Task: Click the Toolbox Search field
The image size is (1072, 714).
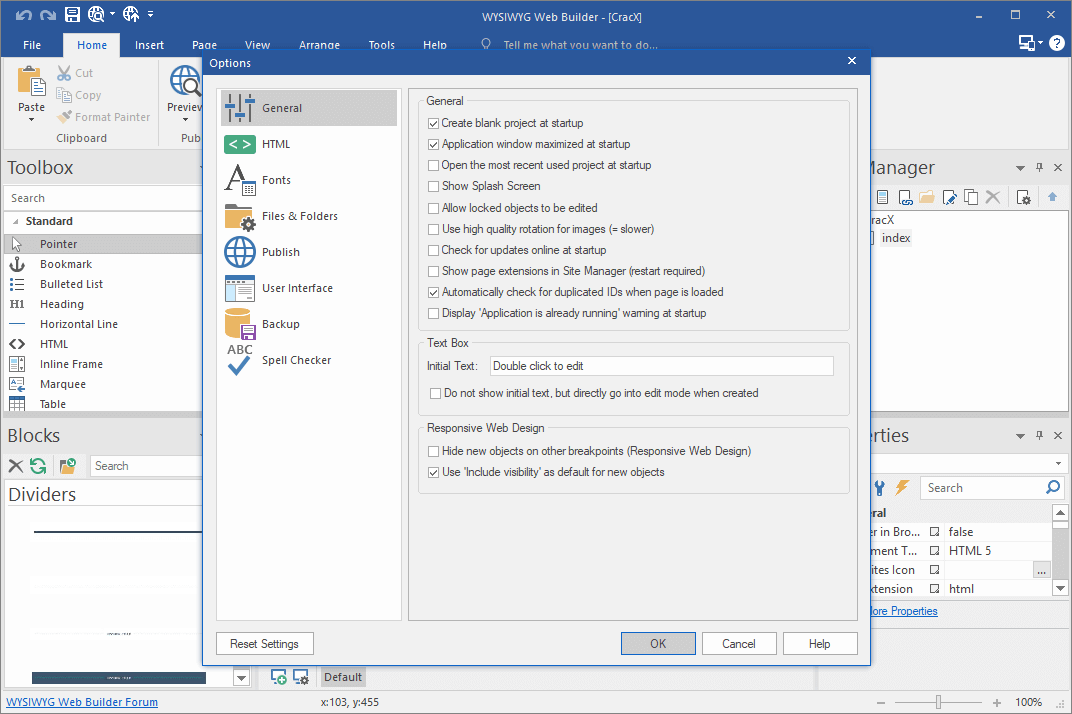Action: [x=103, y=198]
